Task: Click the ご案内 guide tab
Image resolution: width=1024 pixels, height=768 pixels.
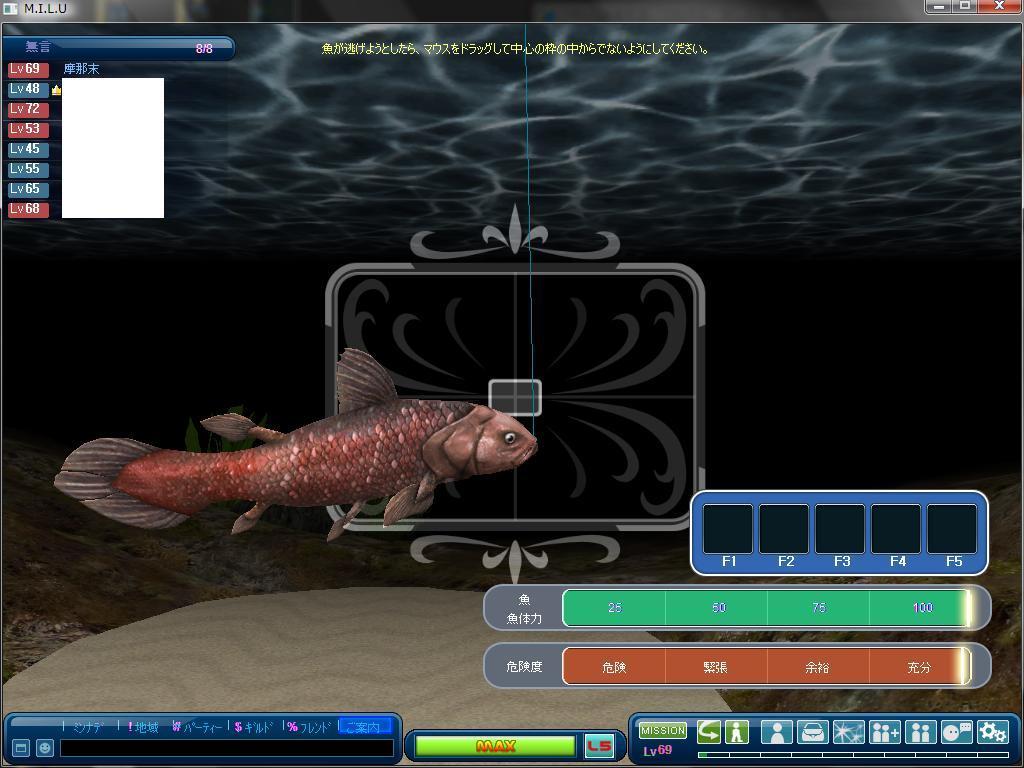Action: pyautogui.click(x=363, y=727)
